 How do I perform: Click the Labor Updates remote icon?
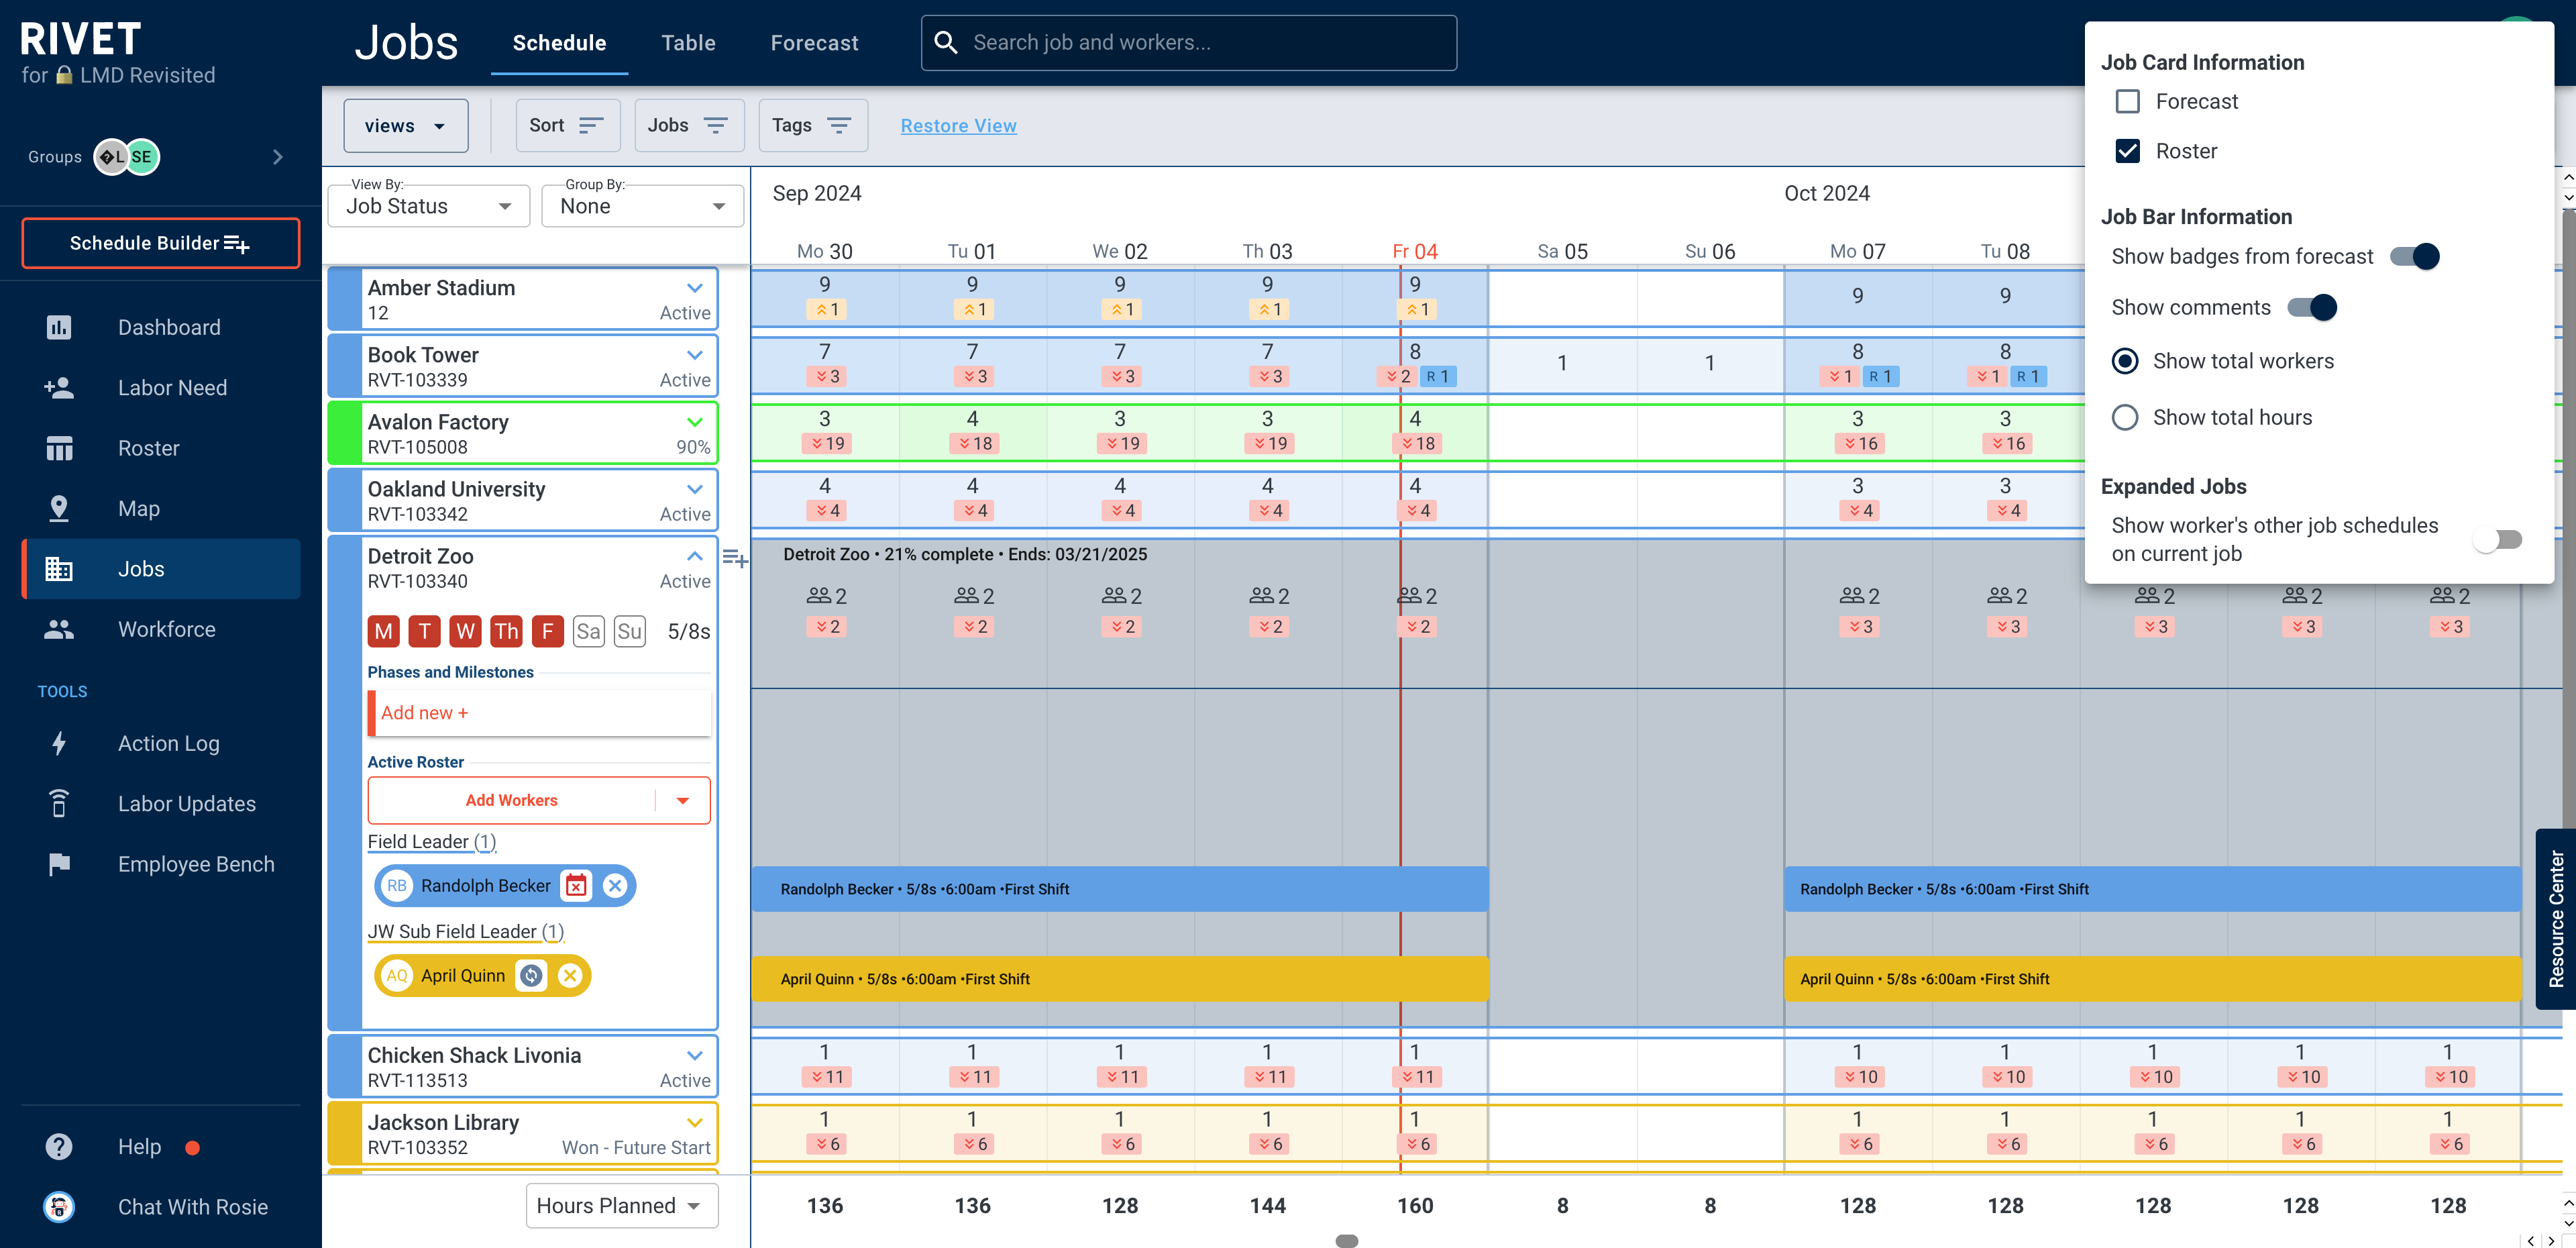[x=59, y=804]
